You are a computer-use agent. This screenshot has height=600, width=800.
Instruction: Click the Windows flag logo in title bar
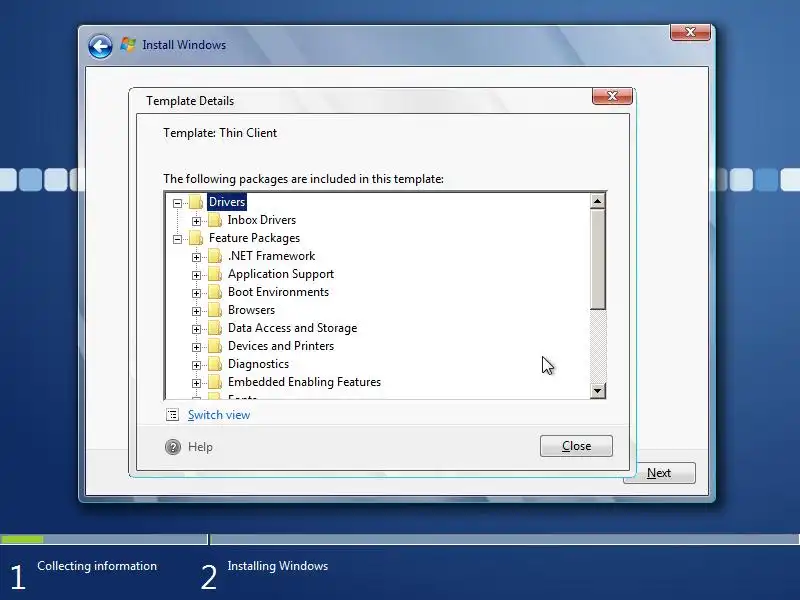click(128, 44)
